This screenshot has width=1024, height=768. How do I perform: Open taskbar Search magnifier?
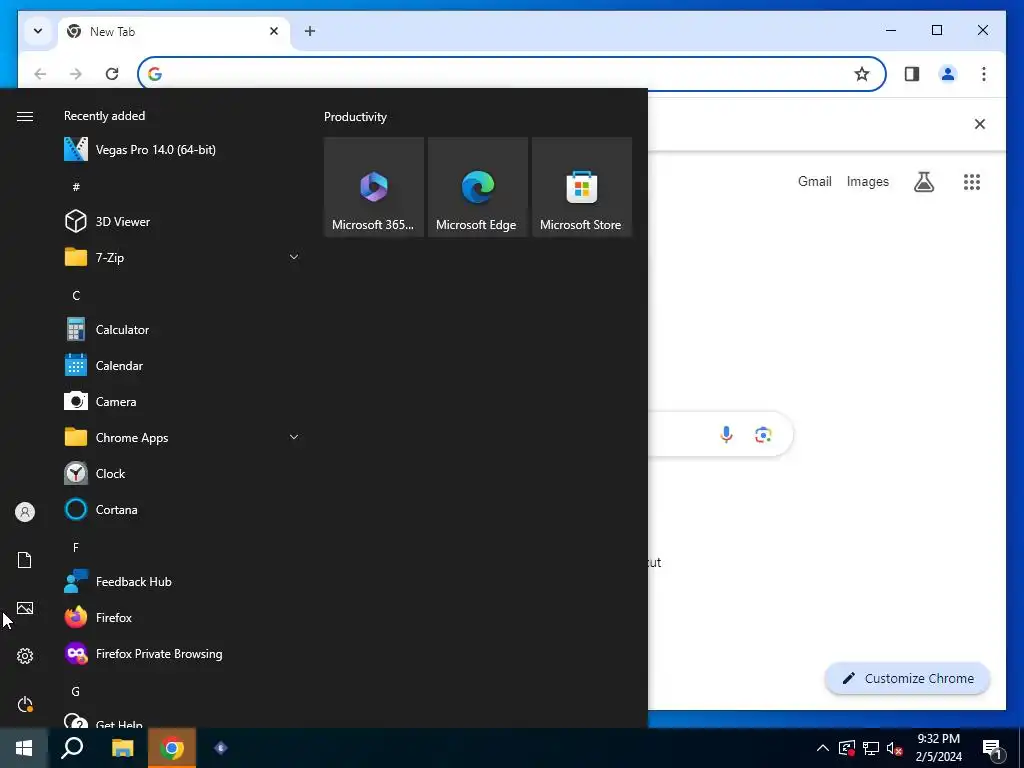pos(72,748)
